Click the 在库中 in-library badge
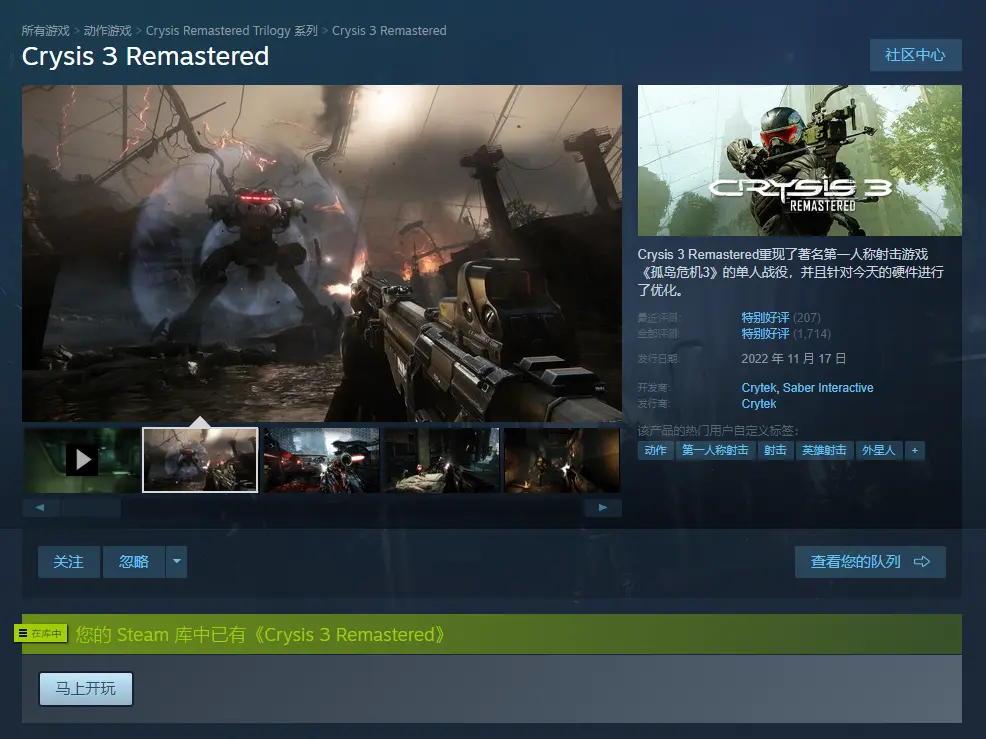 (x=40, y=633)
